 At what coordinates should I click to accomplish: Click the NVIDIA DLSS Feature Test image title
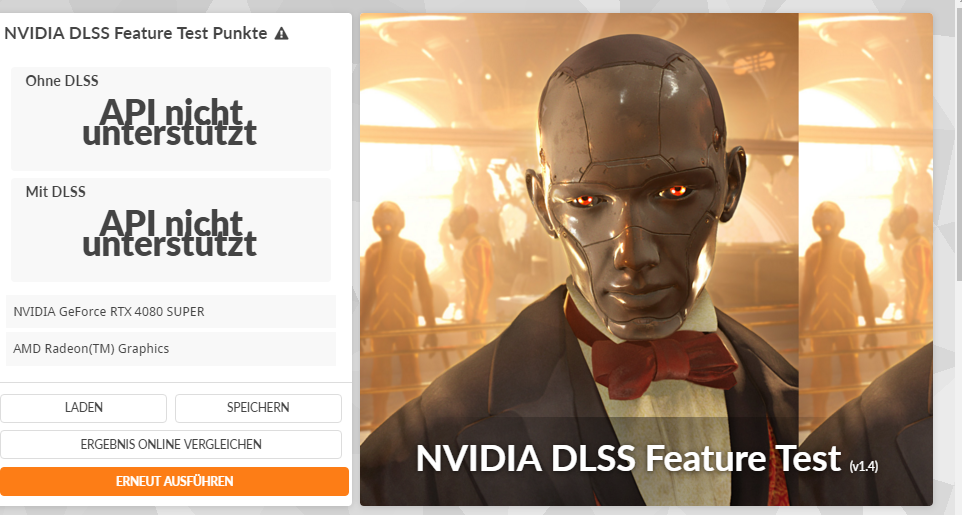pyautogui.click(x=628, y=459)
